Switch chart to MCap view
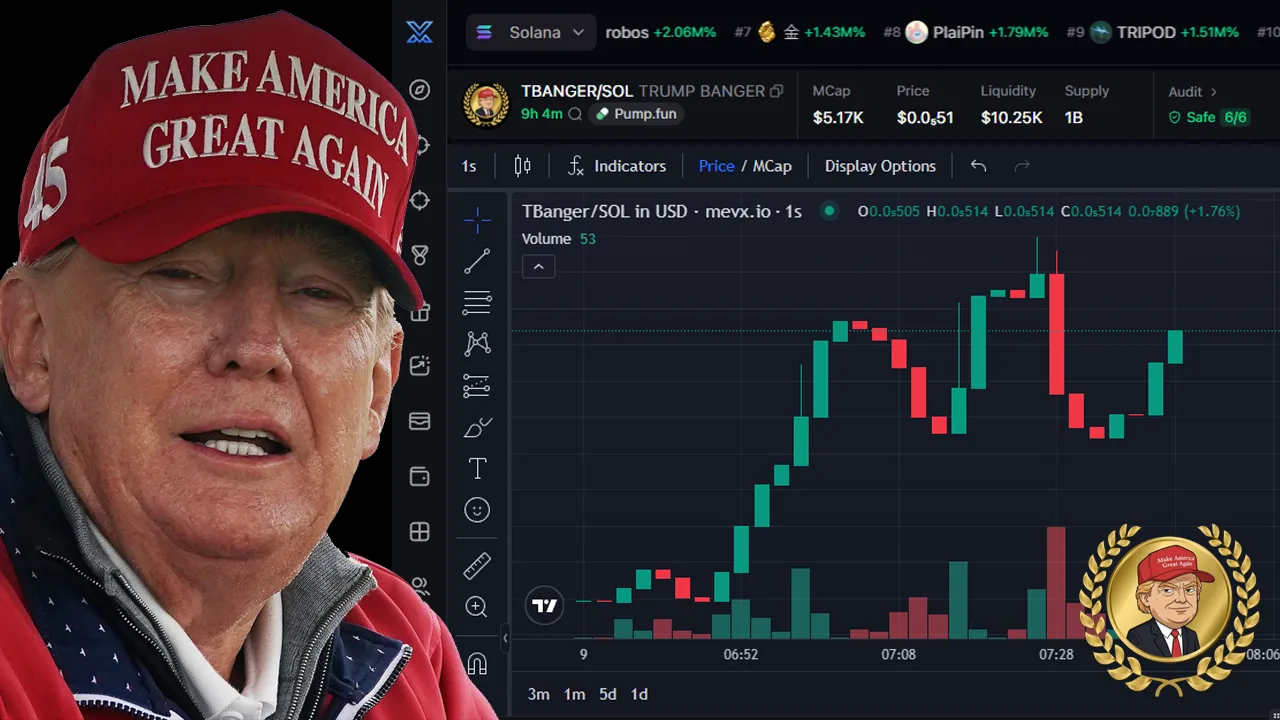The image size is (1280, 720). 772,166
